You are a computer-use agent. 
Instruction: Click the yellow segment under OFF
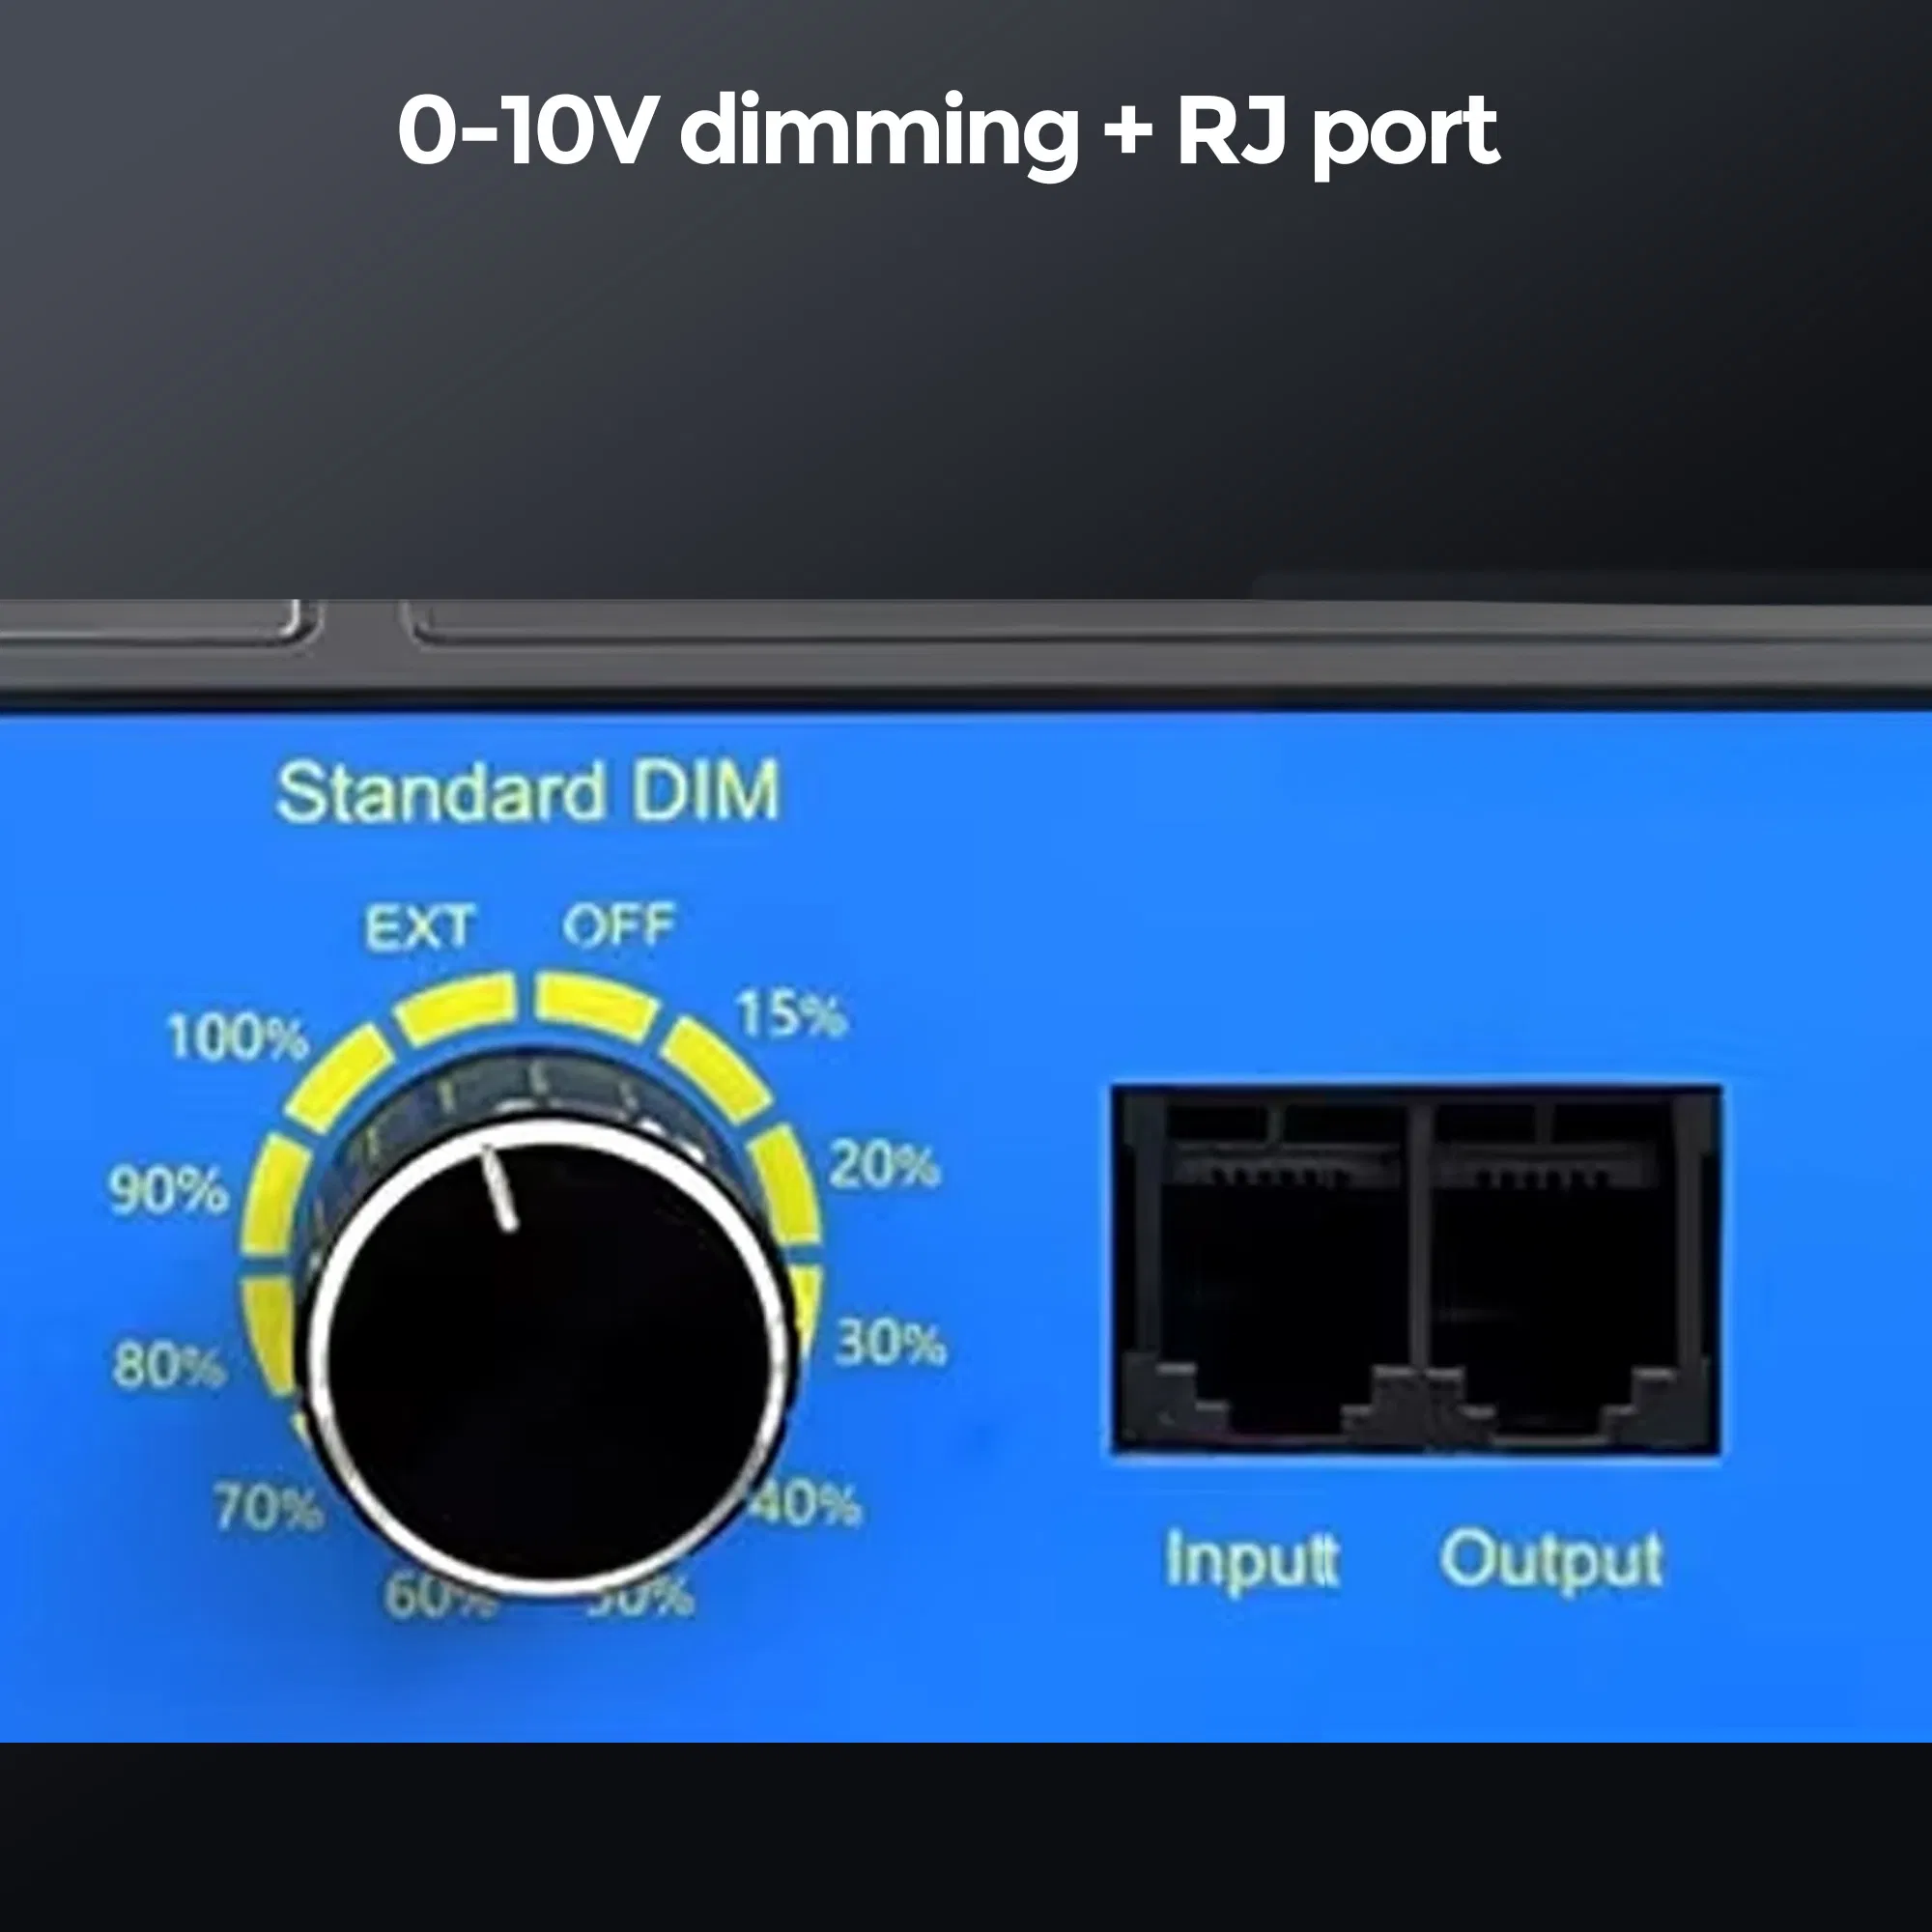[596, 1005]
